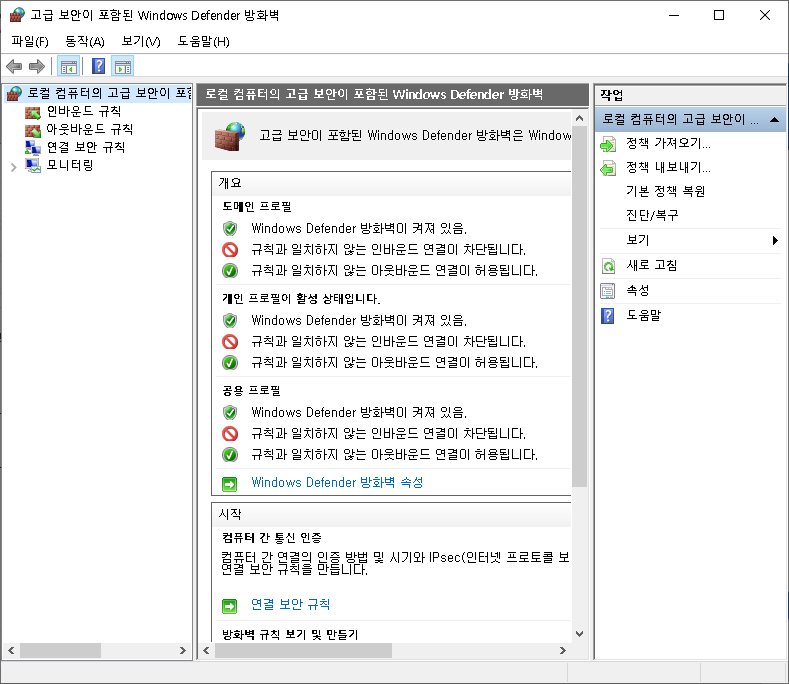Click the green arrow icon beside 연결 보안 규칙 link

tap(229, 606)
